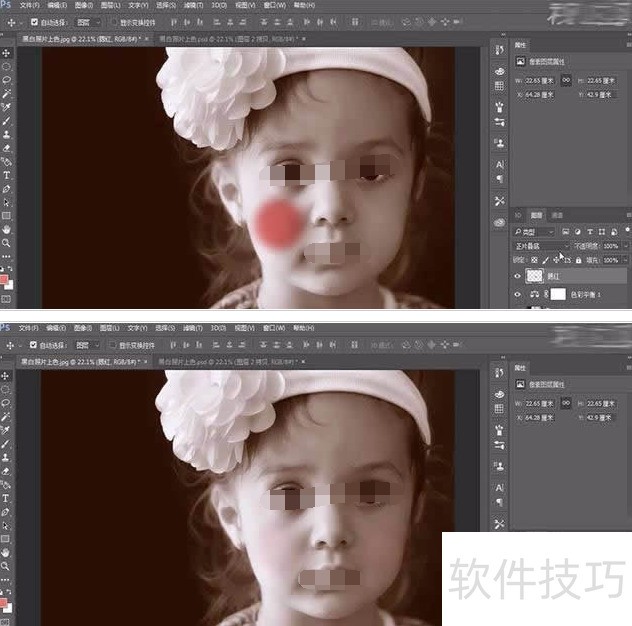Hide the 色彩平衡 1 layer eye icon

[x=518, y=295]
